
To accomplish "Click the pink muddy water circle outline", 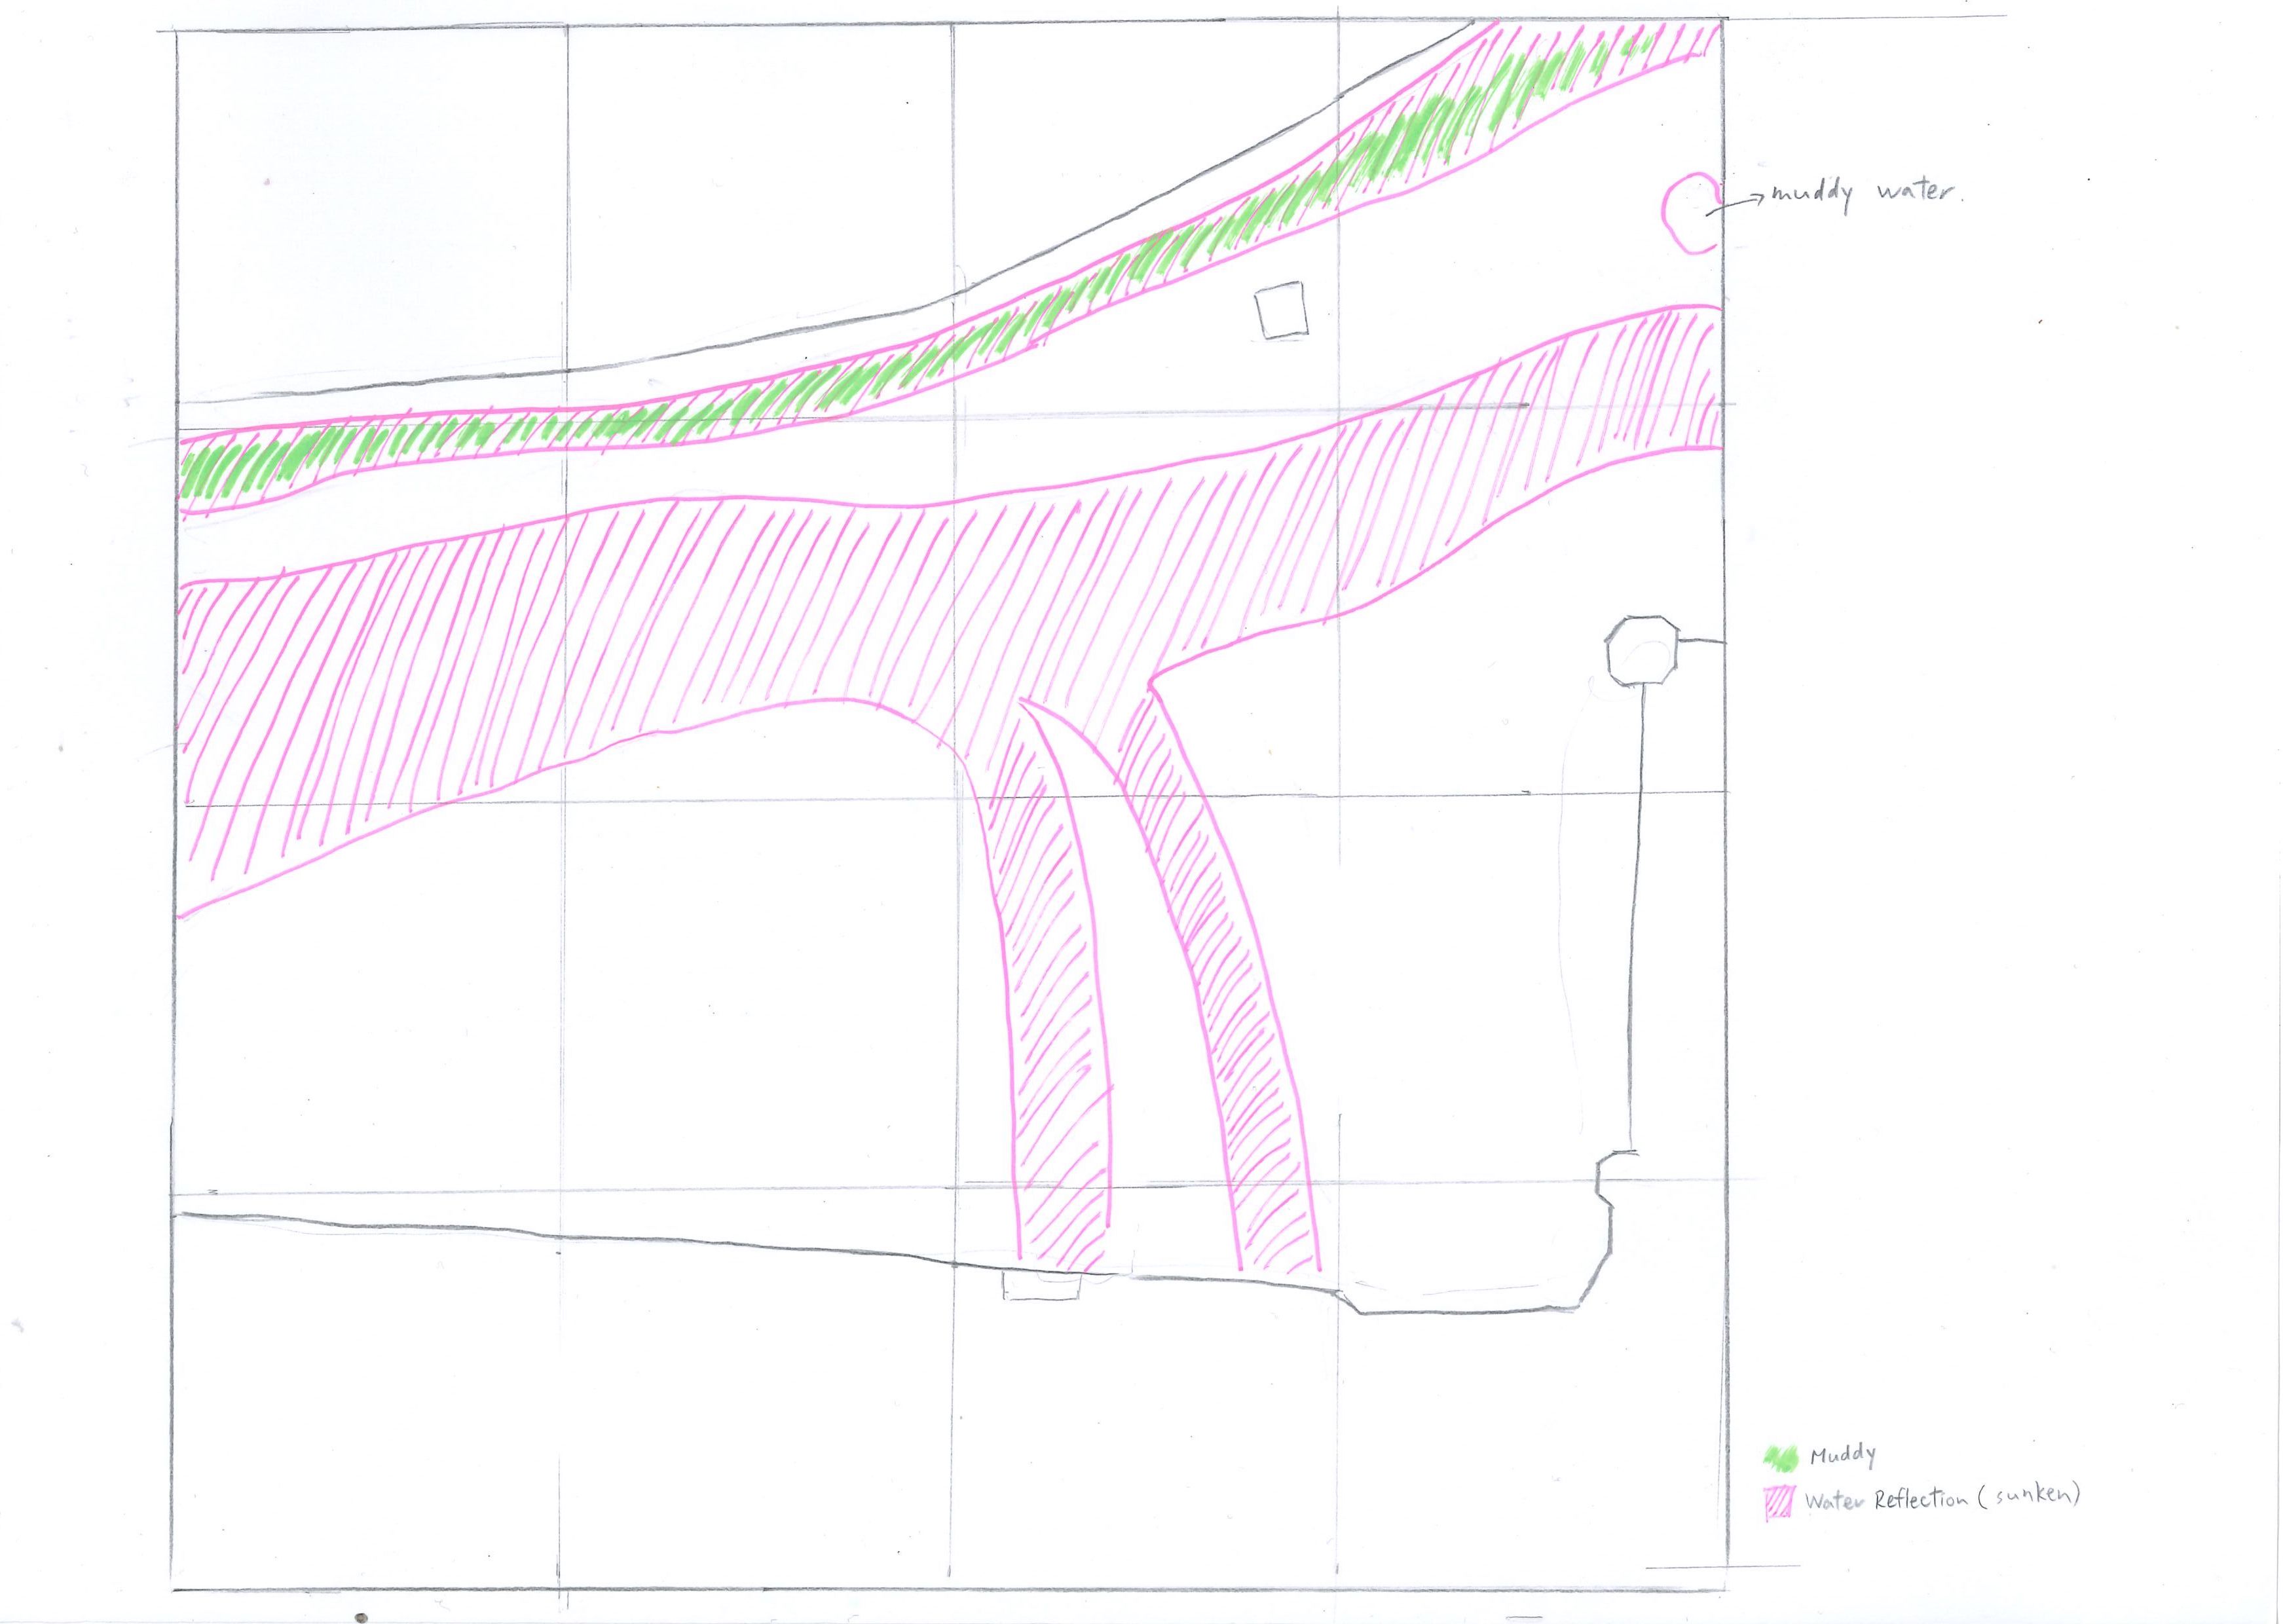I will [1691, 213].
